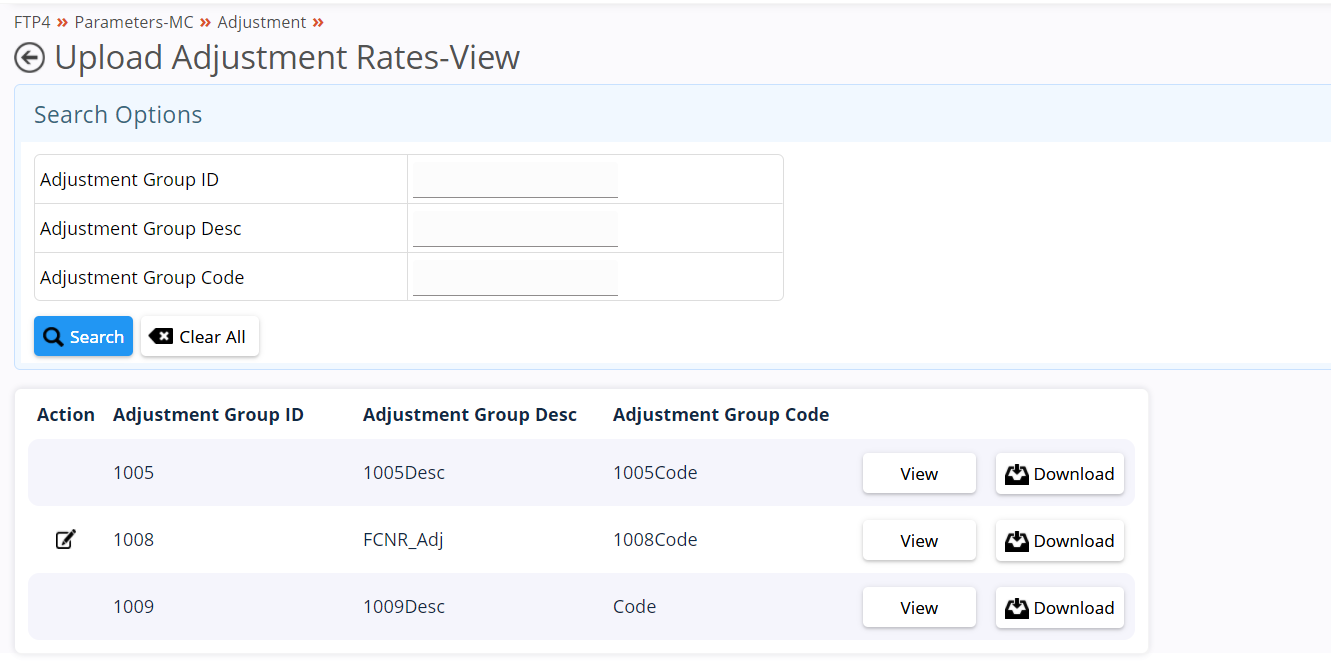Screen dimensions: 1331x670
Task: Click the Adjustment Group Code column header
Action: [721, 415]
